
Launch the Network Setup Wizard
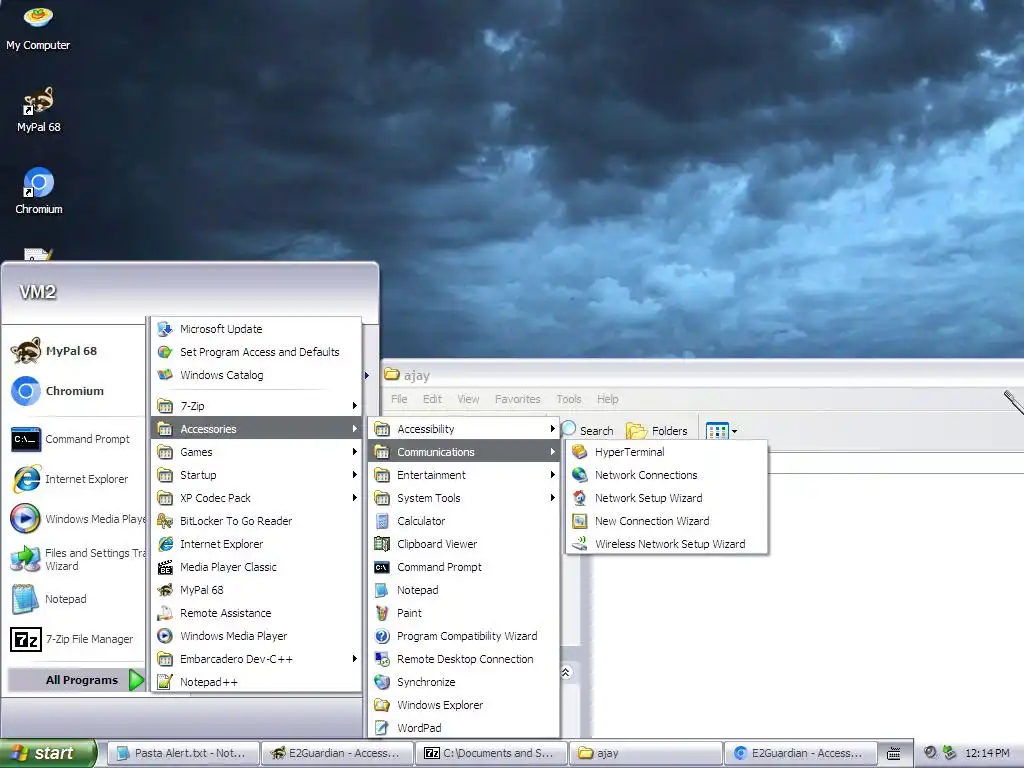666,498
